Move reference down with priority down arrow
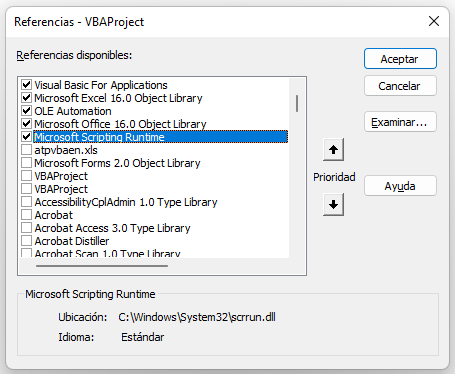Viewport: 455px width, 374px height. point(333,204)
